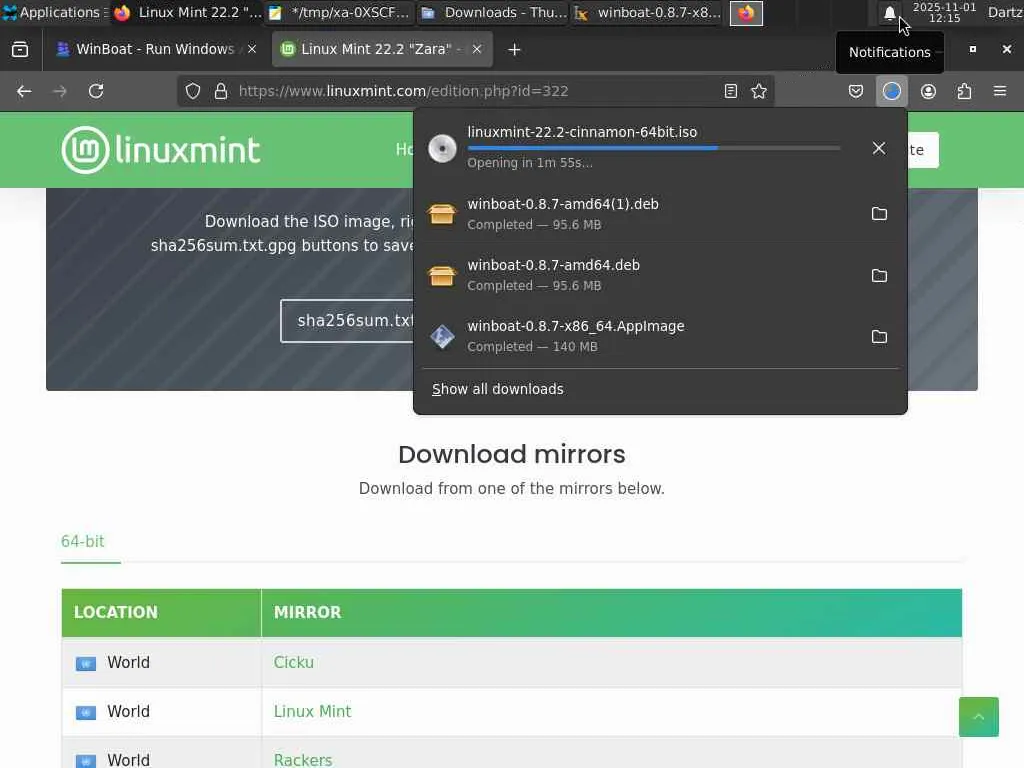Click Show all downloads
The height and width of the screenshot is (768, 1024).
point(498,389)
